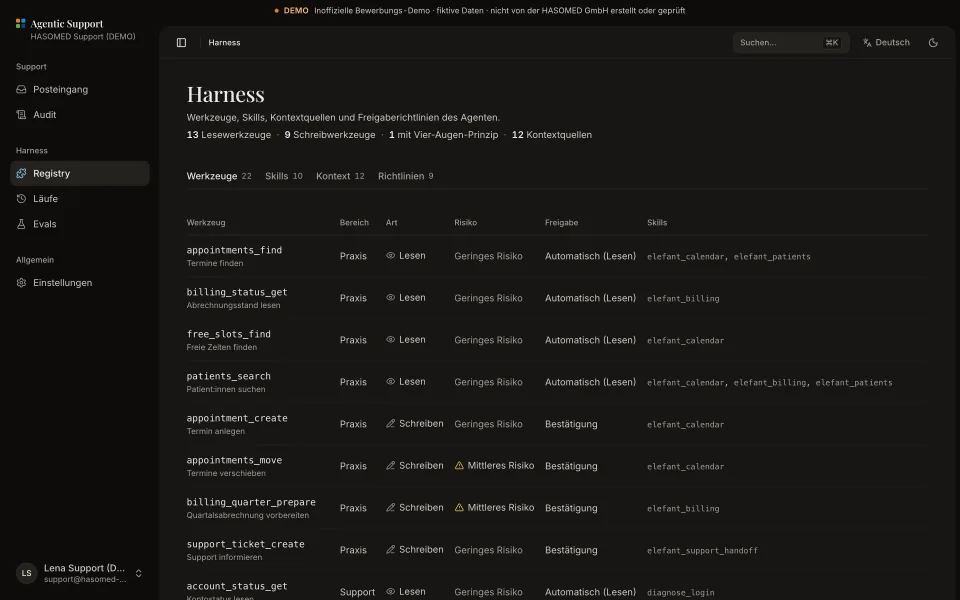
Task: Click the Bereich column header
Action: [354, 222]
